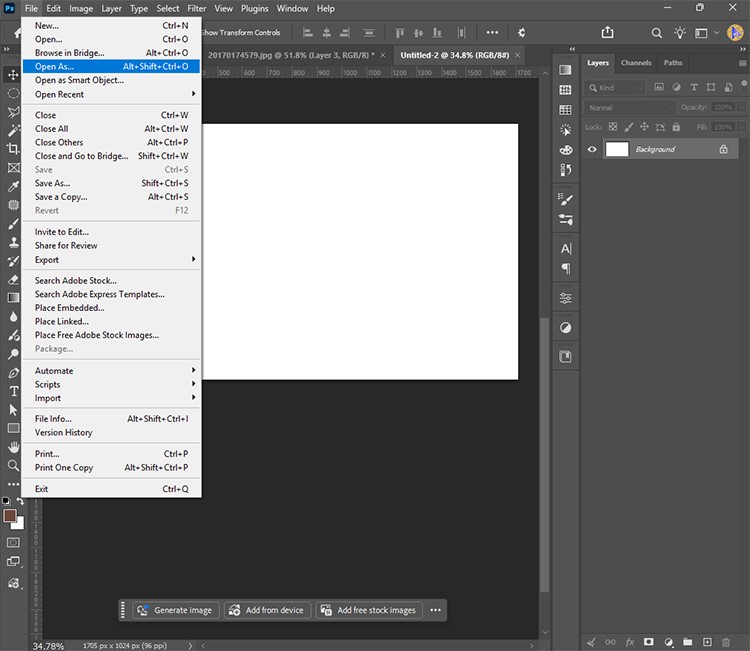This screenshot has width=750, height=651.
Task: Choose Open As... in File menu
Action: [111, 66]
